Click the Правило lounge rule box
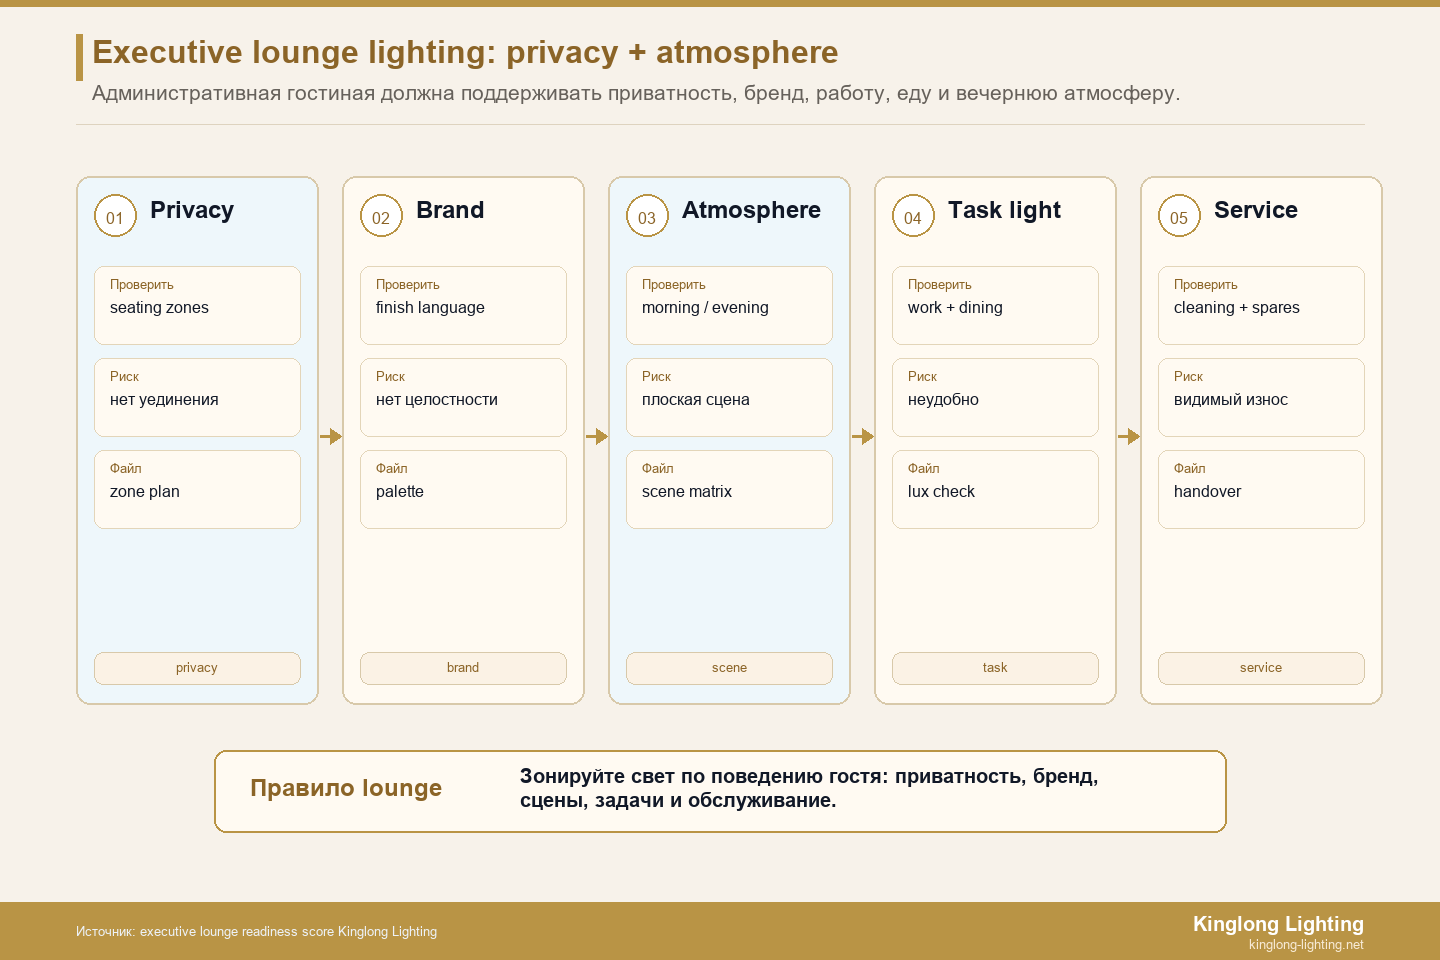 click(720, 791)
